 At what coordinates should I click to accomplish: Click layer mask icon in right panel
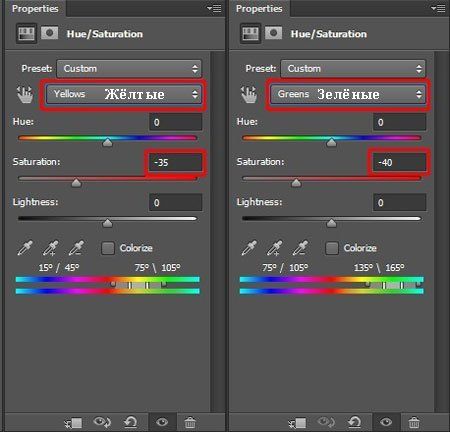274,33
